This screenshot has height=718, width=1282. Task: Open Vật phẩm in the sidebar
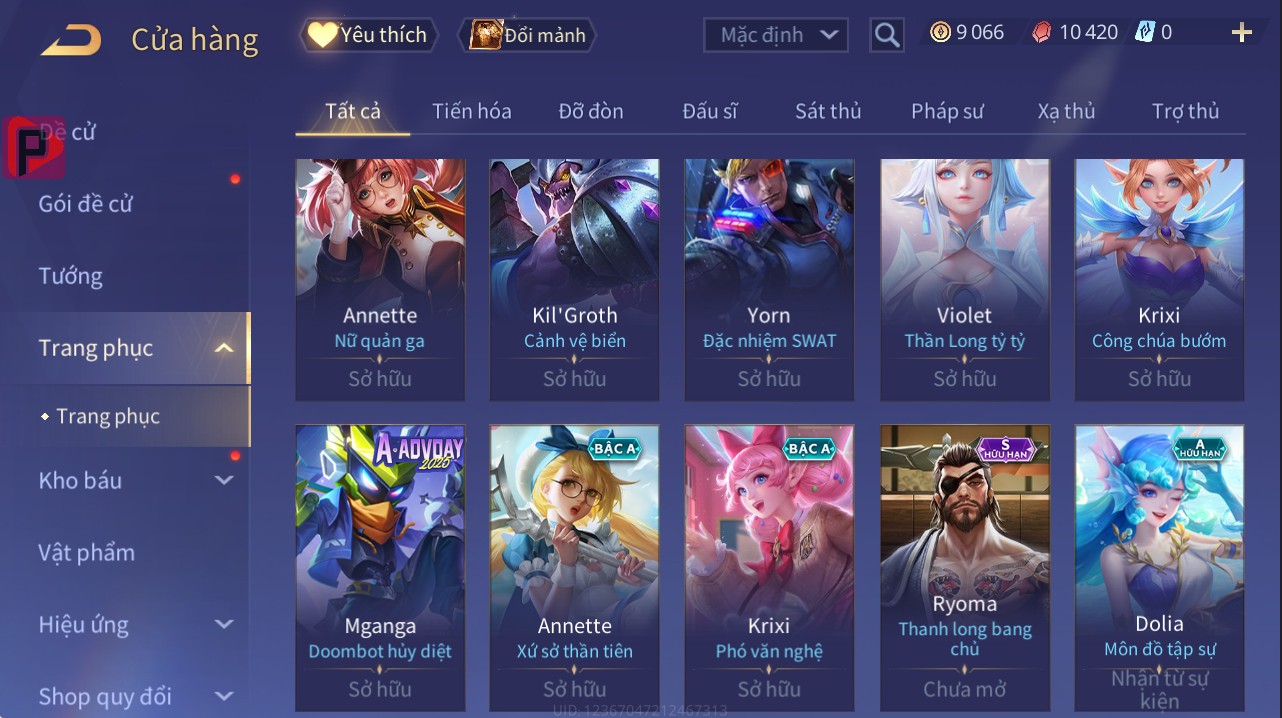click(x=87, y=552)
